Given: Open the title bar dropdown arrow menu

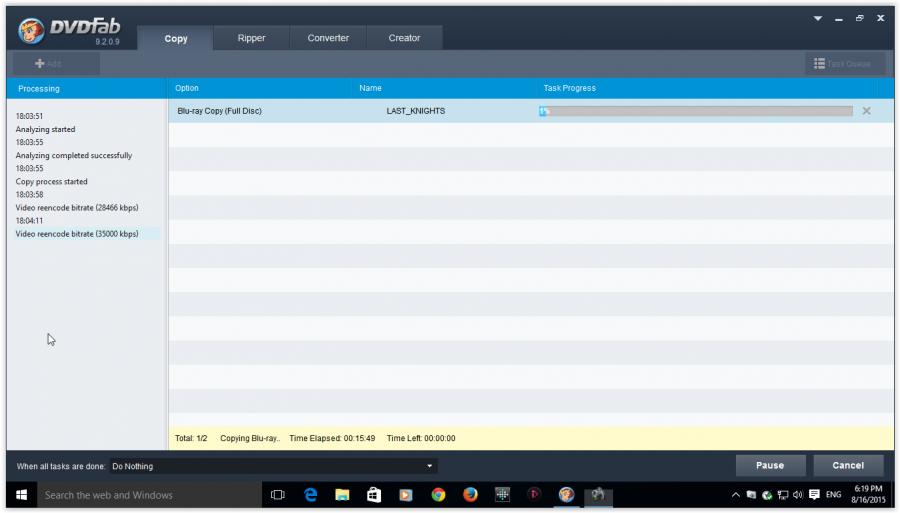Looking at the screenshot, I should (817, 18).
